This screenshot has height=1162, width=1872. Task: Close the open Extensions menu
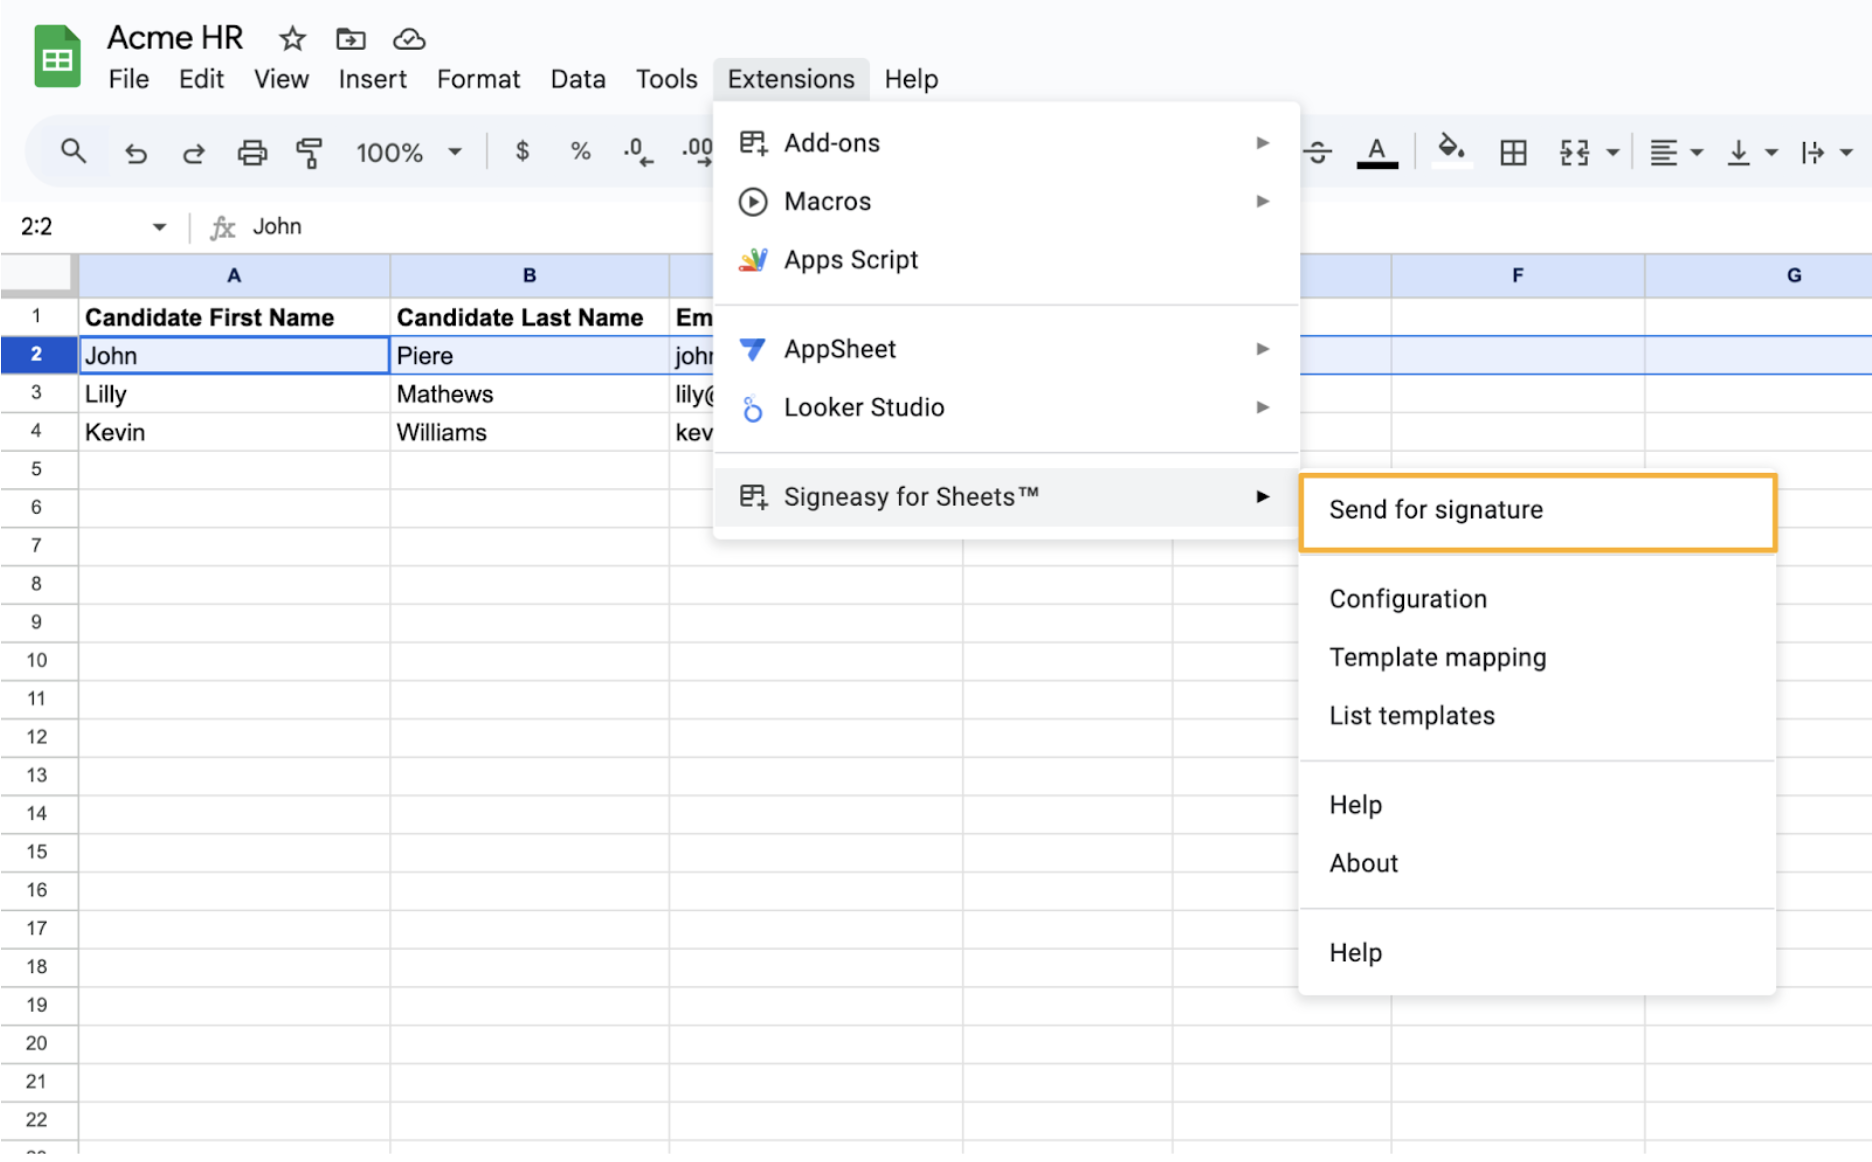pos(791,79)
